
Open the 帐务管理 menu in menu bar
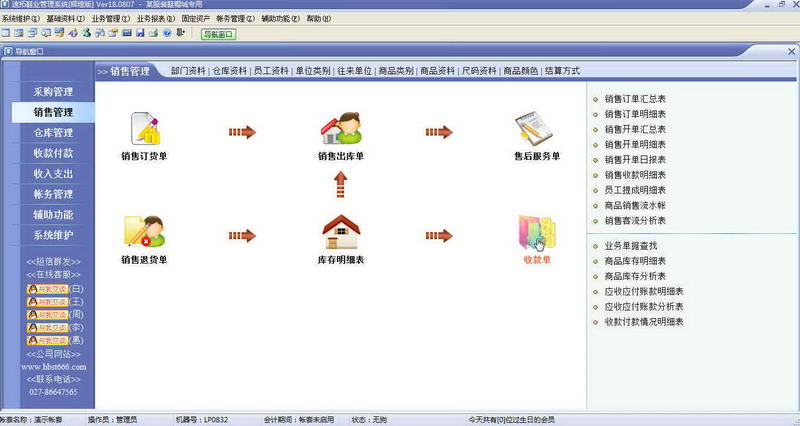pos(235,18)
